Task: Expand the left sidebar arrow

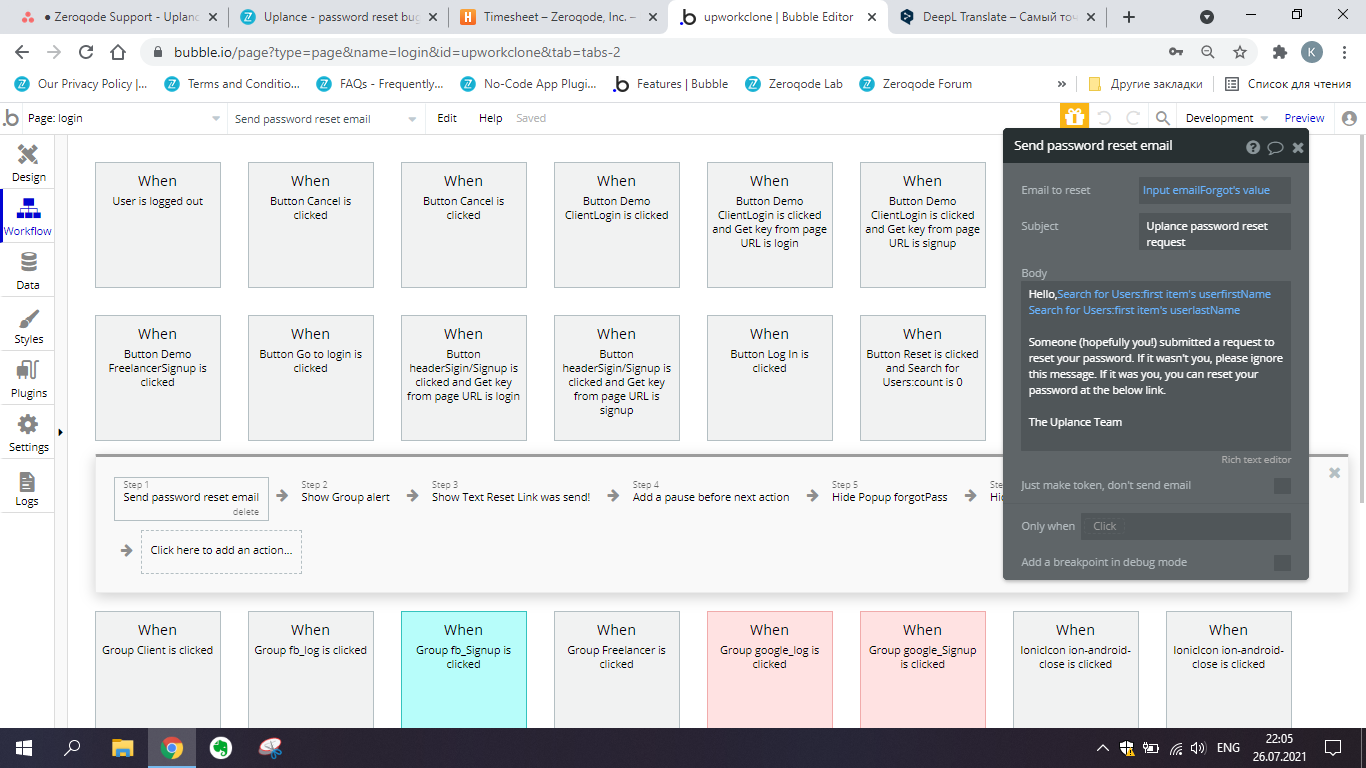Action: coord(60,432)
